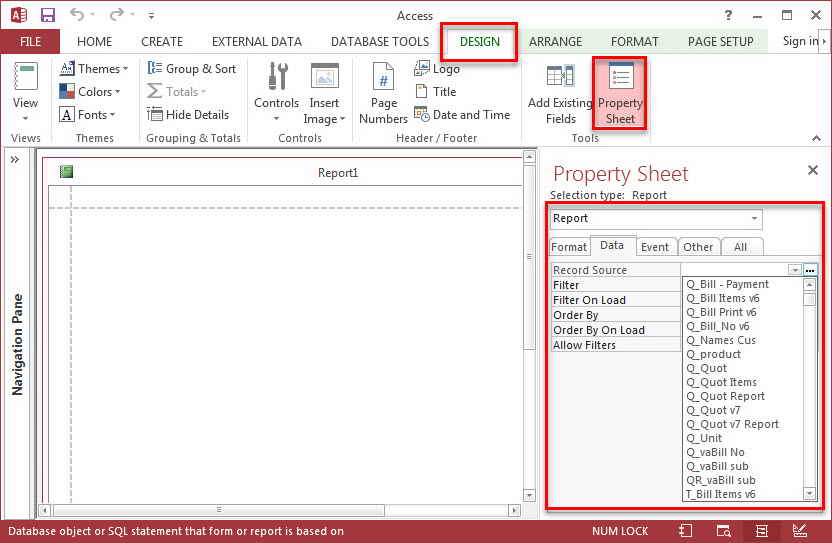
Task: Switch to the FORMAT ribbon tab
Action: [635, 41]
